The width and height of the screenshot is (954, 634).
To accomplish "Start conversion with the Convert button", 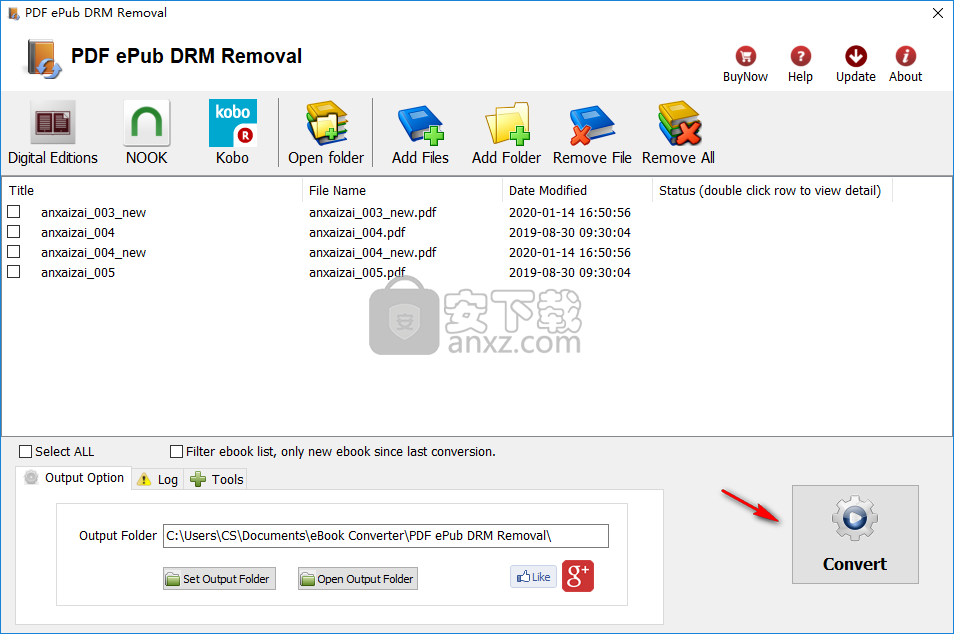I will tap(855, 534).
